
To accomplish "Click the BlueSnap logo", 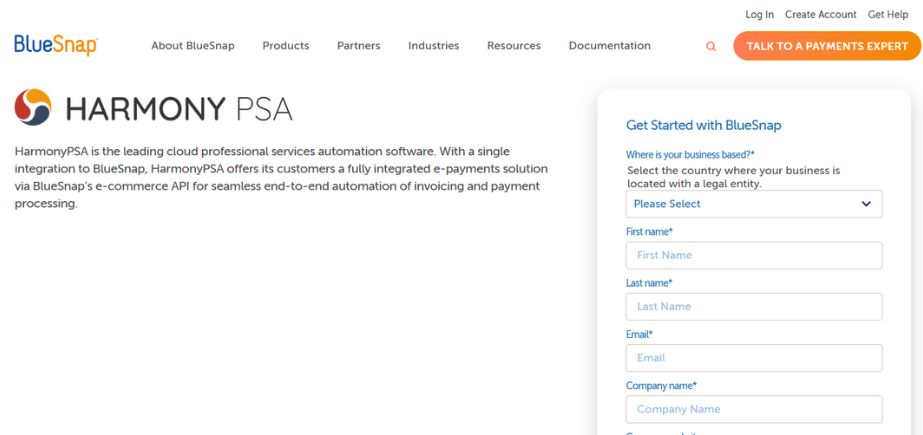I will (56, 45).
